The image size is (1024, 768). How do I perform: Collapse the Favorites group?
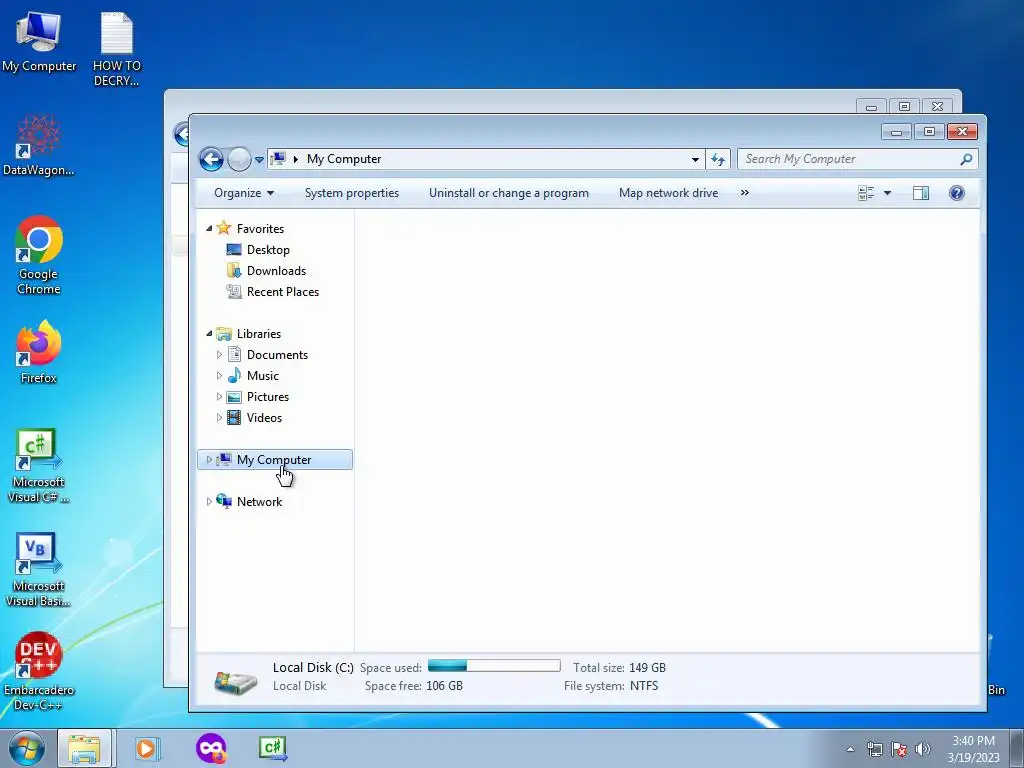tap(209, 229)
